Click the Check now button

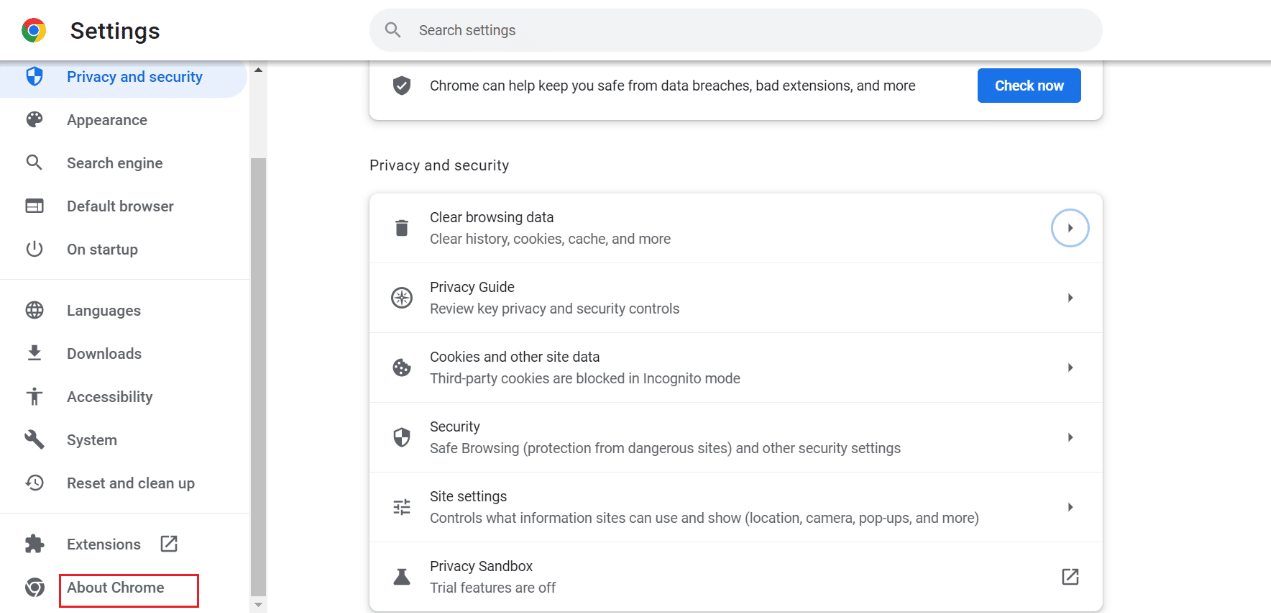pos(1029,86)
